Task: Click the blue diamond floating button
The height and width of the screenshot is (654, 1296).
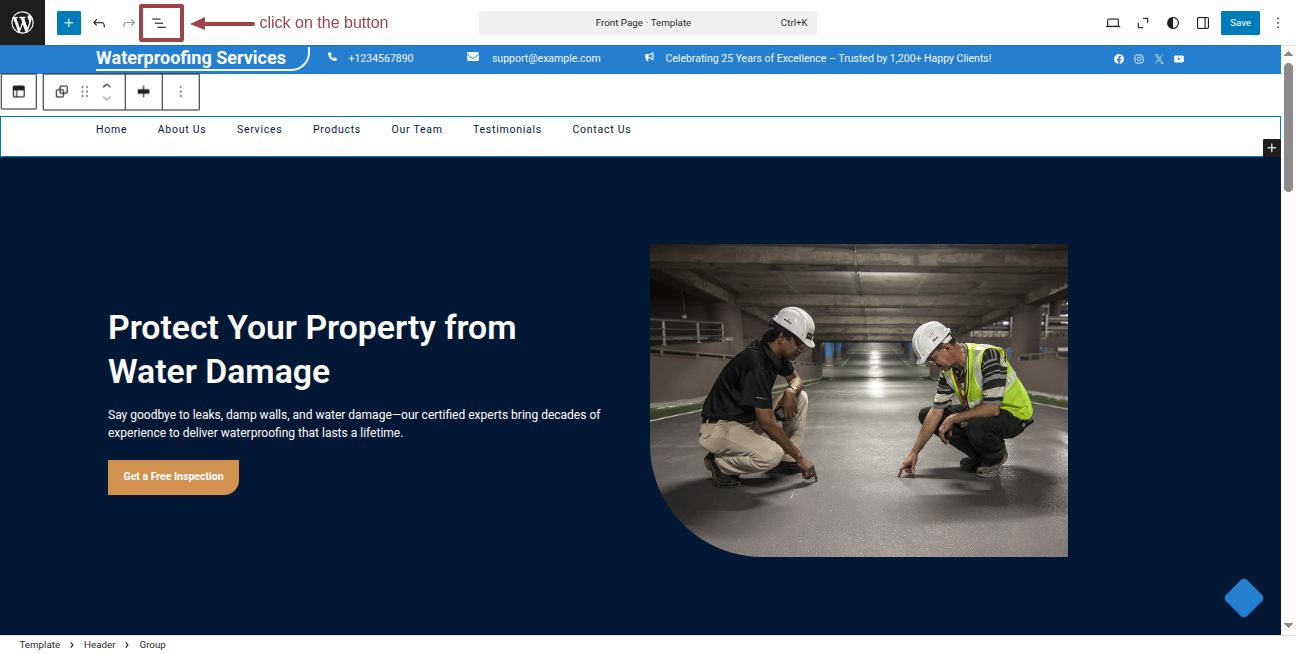Action: pos(1244,598)
